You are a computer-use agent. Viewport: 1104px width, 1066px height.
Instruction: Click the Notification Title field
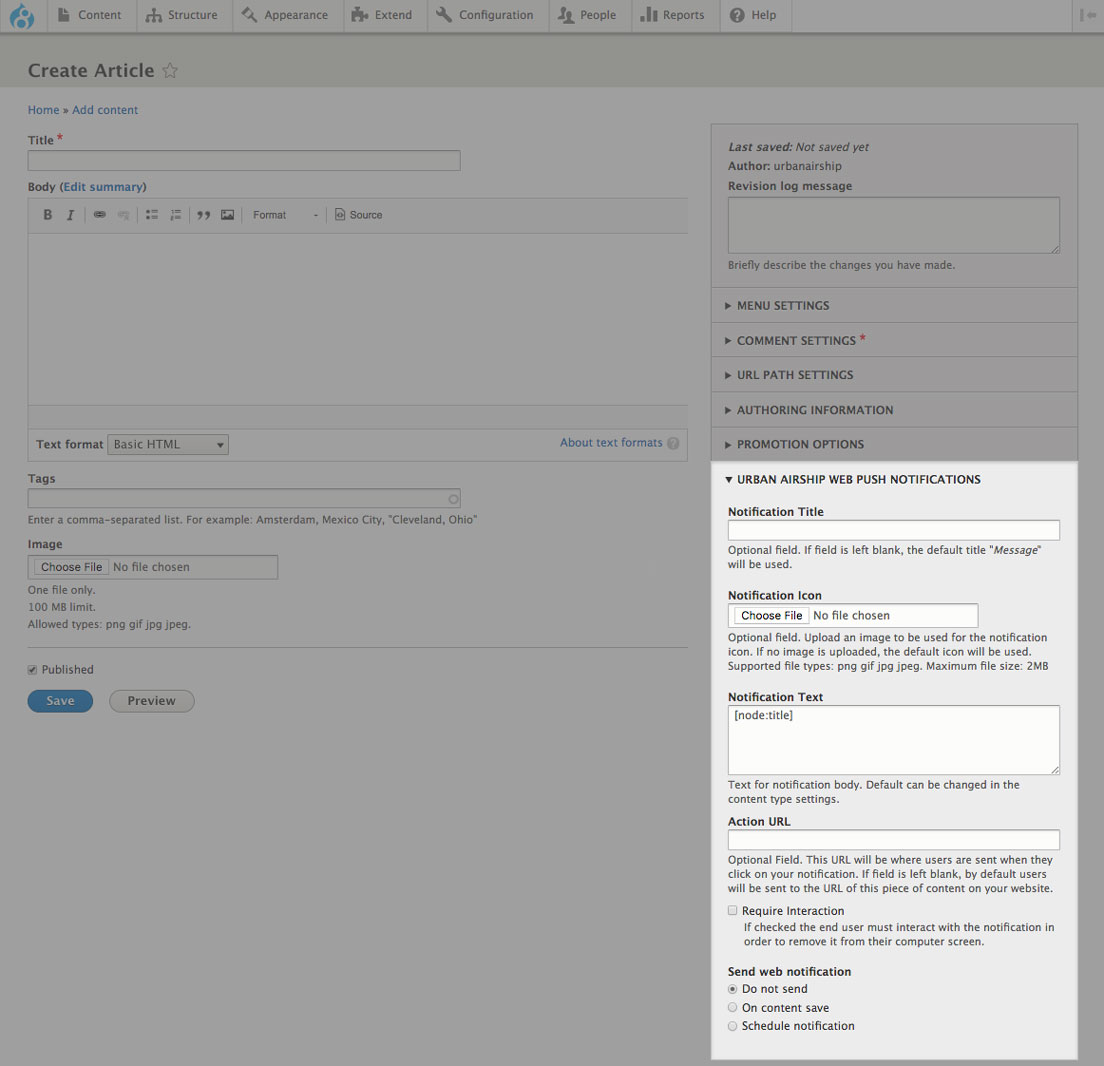point(893,530)
